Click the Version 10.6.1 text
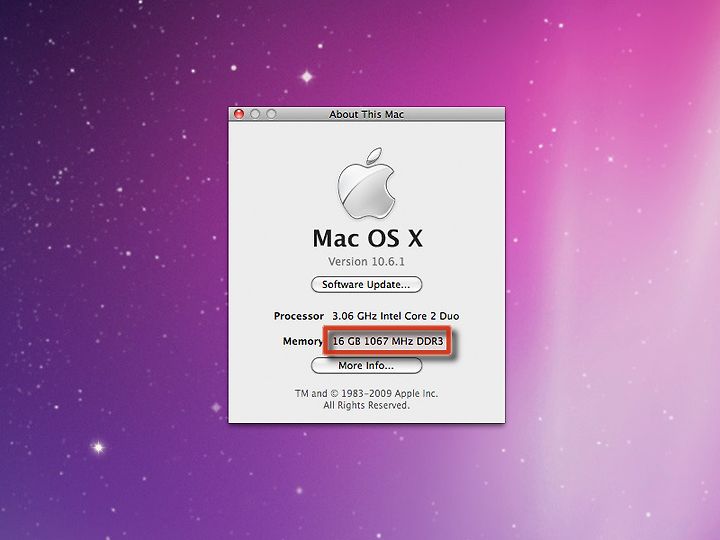The height and width of the screenshot is (540, 720). (x=366, y=262)
